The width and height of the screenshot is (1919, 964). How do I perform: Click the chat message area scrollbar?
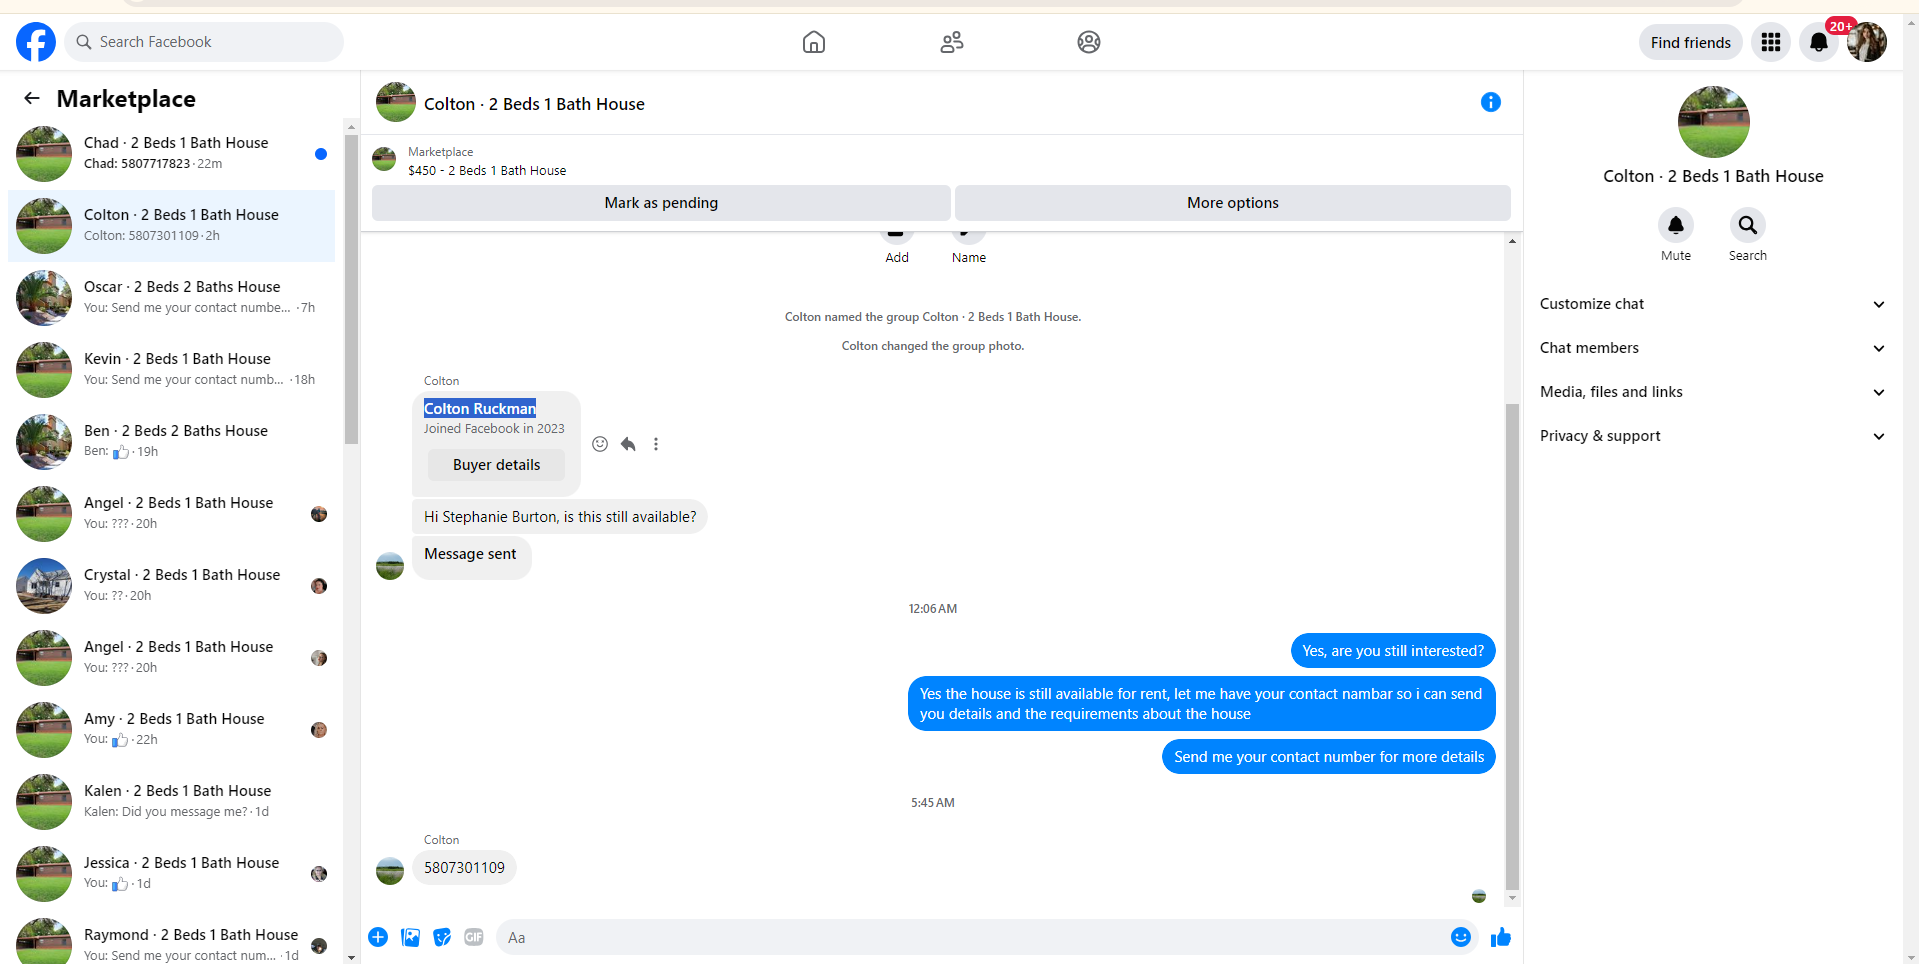tap(1512, 646)
